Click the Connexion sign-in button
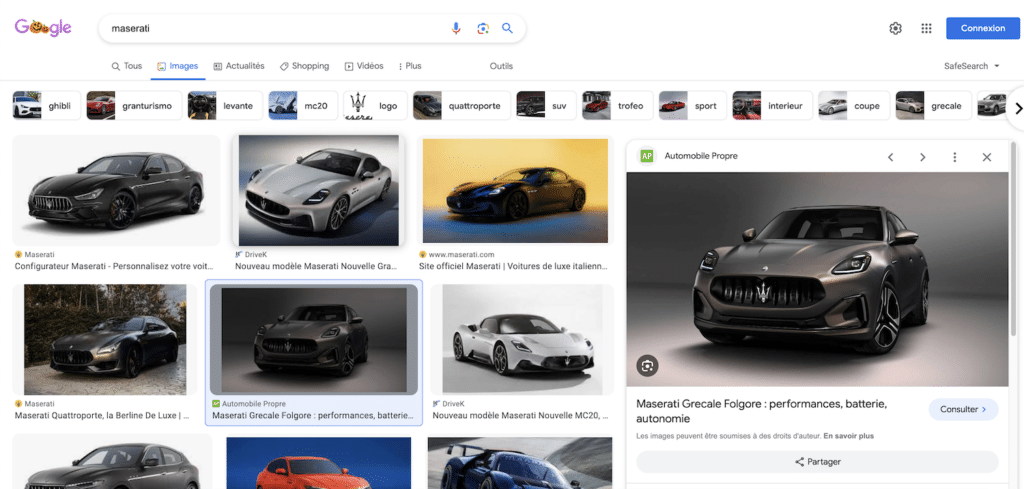 pos(983,28)
